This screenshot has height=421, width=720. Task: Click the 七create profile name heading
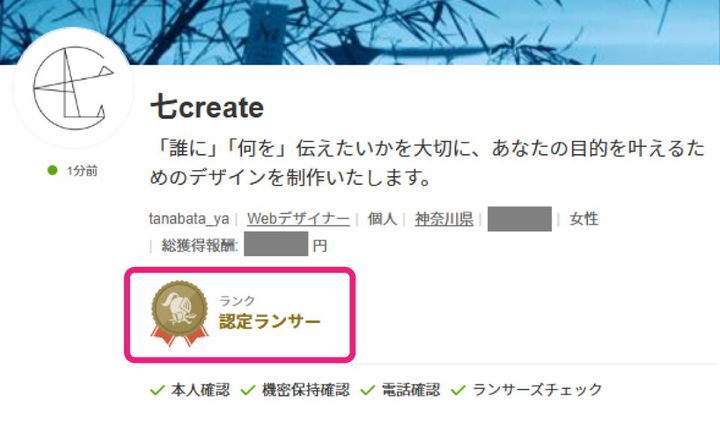(207, 107)
